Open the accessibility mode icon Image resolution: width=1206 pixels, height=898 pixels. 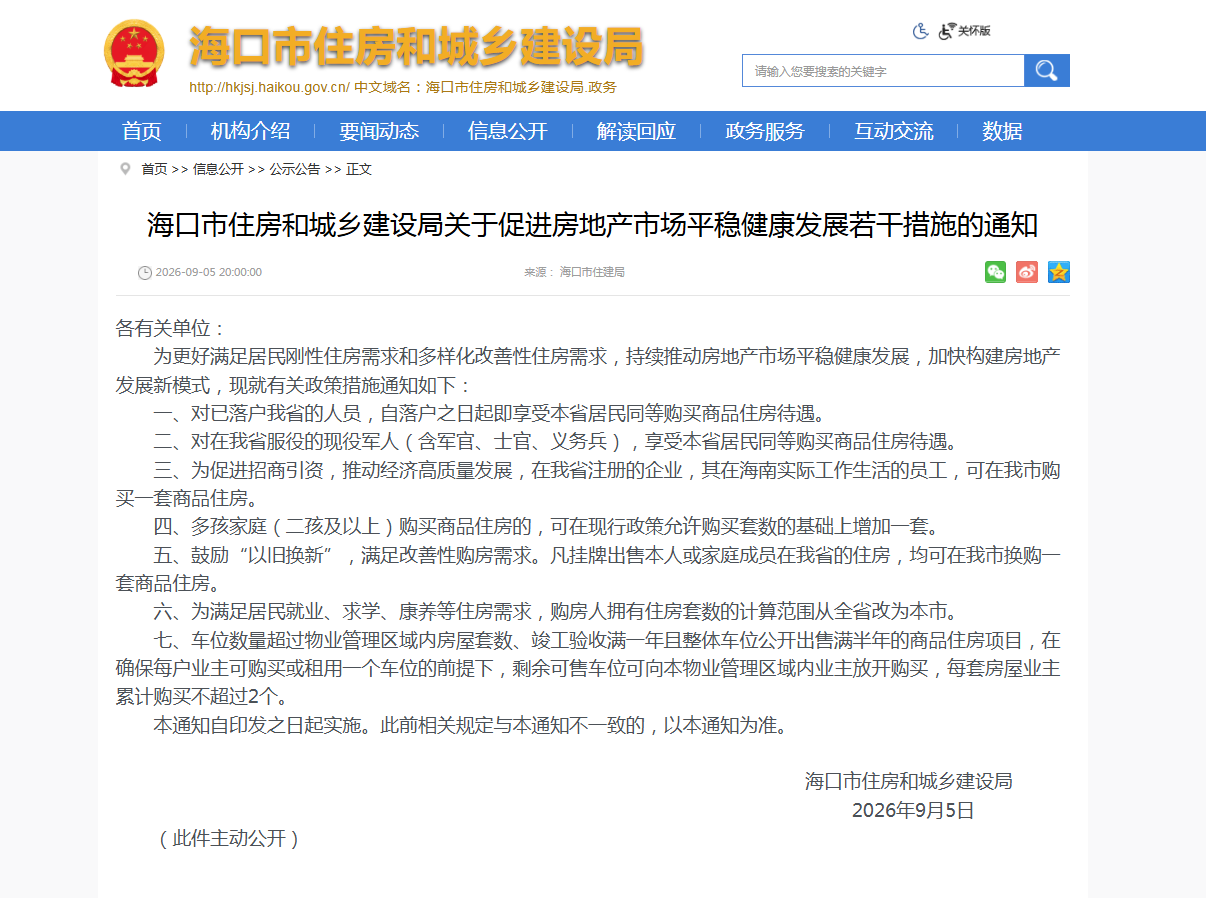coord(921,31)
